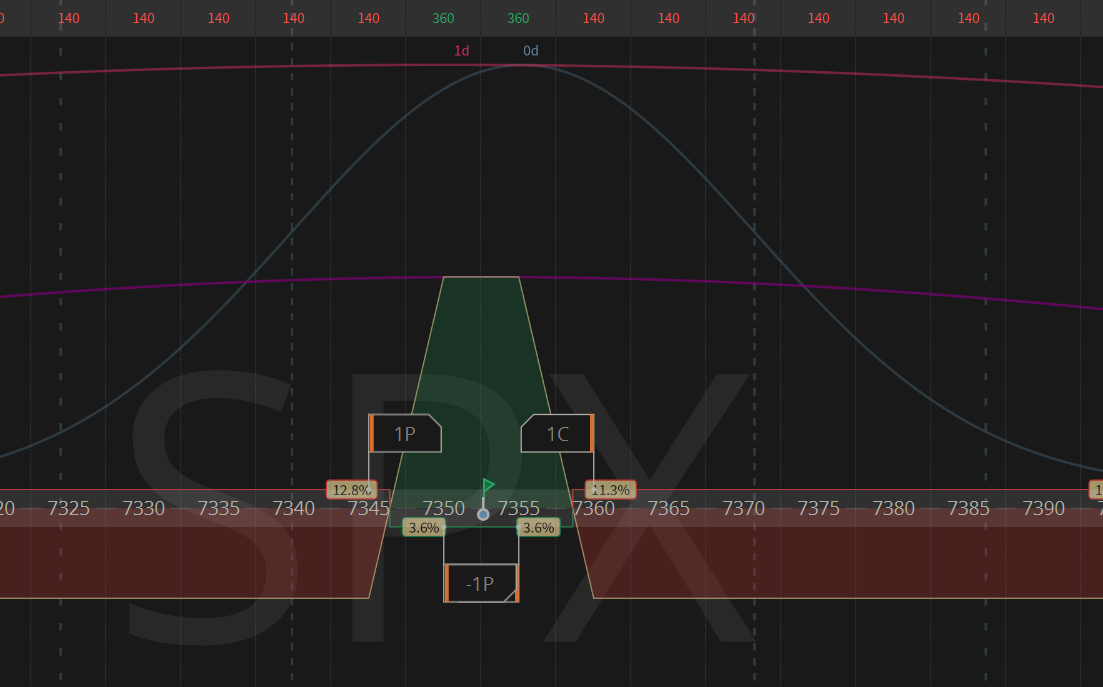
Task: Click the 7355 strike on the price axis
Action: point(518,508)
